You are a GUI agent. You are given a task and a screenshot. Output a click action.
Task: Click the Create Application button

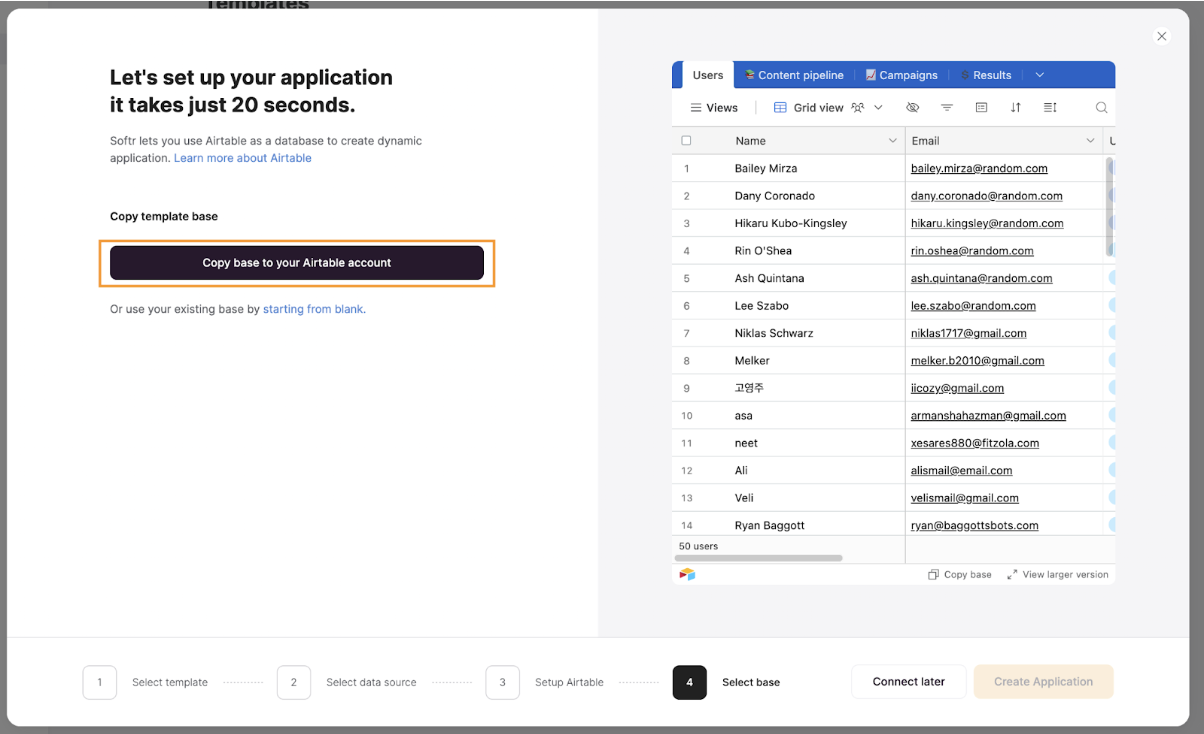[x=1043, y=682]
